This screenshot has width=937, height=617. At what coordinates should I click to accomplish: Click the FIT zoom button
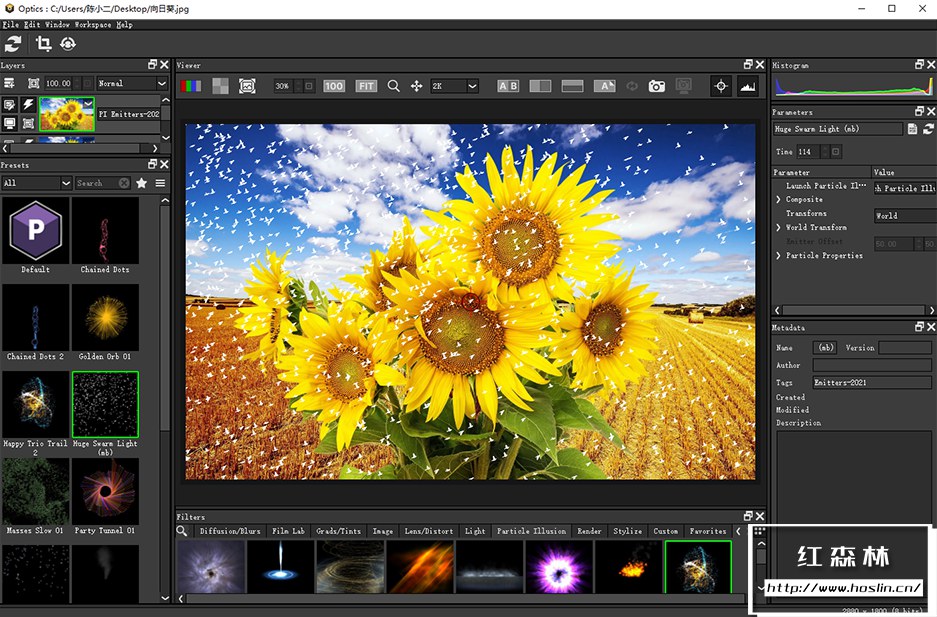[366, 86]
